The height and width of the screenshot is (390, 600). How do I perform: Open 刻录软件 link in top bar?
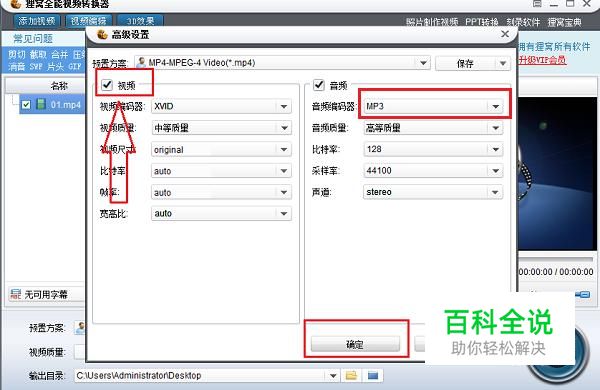tap(523, 22)
